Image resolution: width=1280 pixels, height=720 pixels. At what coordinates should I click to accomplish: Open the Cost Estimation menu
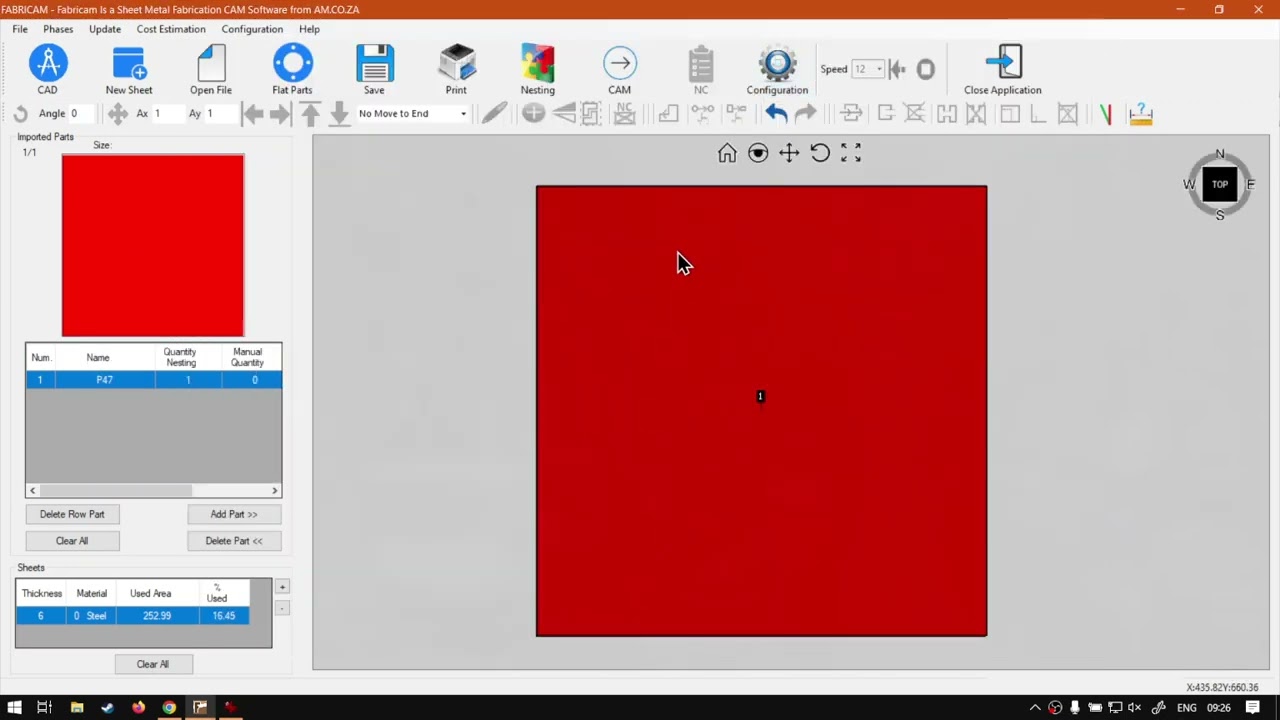(171, 29)
